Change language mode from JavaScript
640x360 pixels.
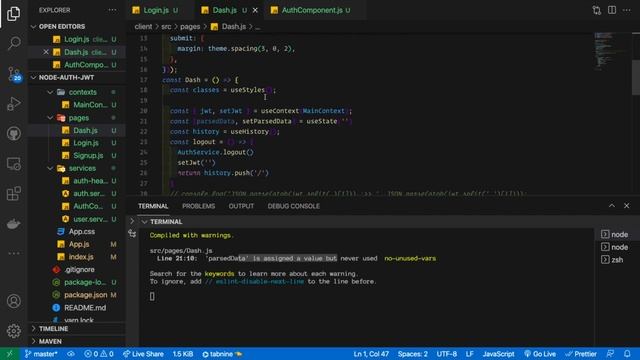(x=498, y=354)
